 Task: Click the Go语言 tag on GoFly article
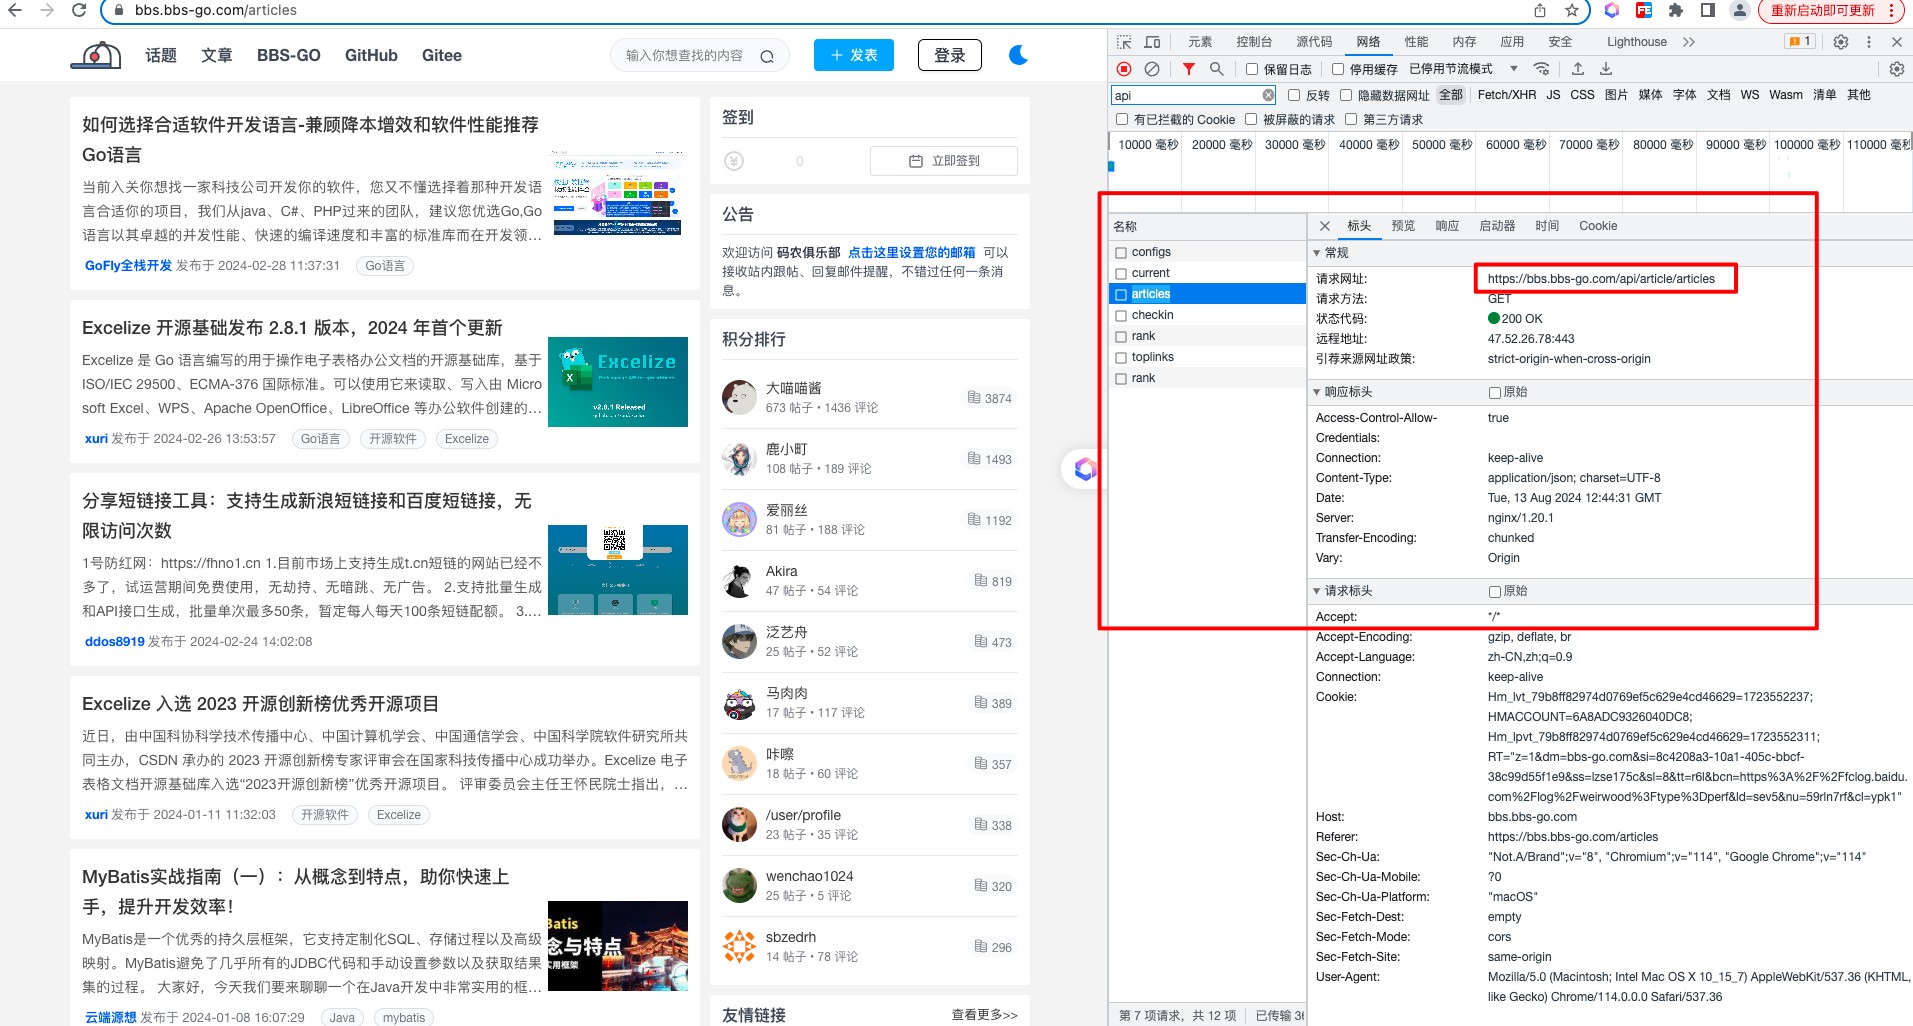tap(385, 266)
